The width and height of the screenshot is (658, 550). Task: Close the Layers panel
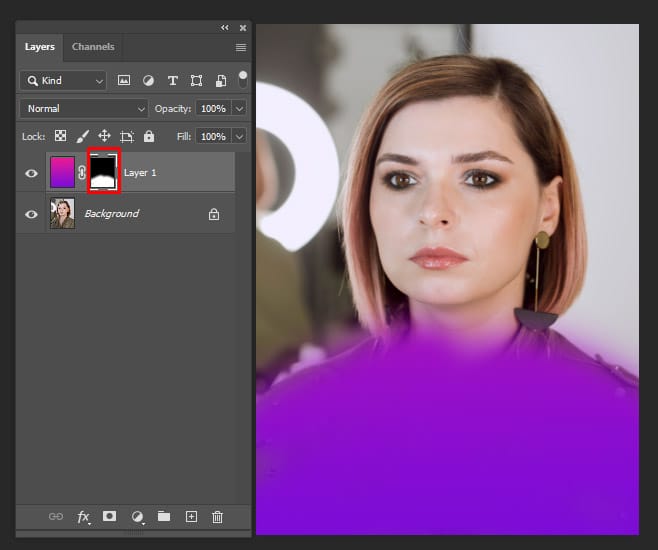(243, 28)
